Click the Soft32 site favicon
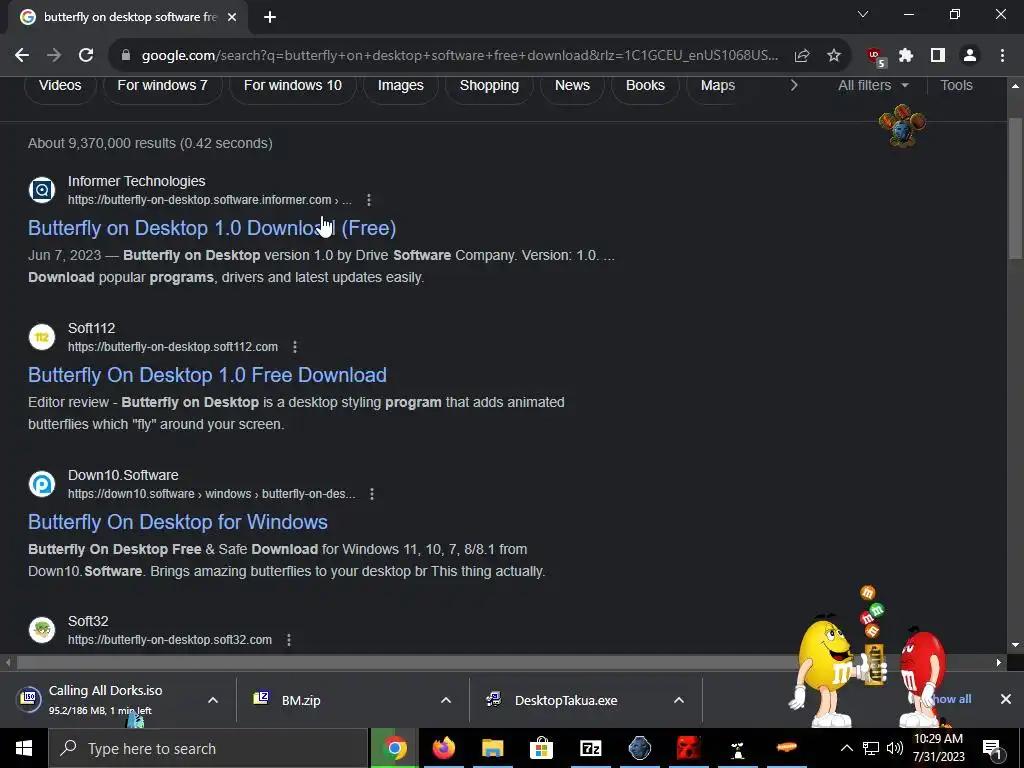The image size is (1024, 768). [x=42, y=630]
